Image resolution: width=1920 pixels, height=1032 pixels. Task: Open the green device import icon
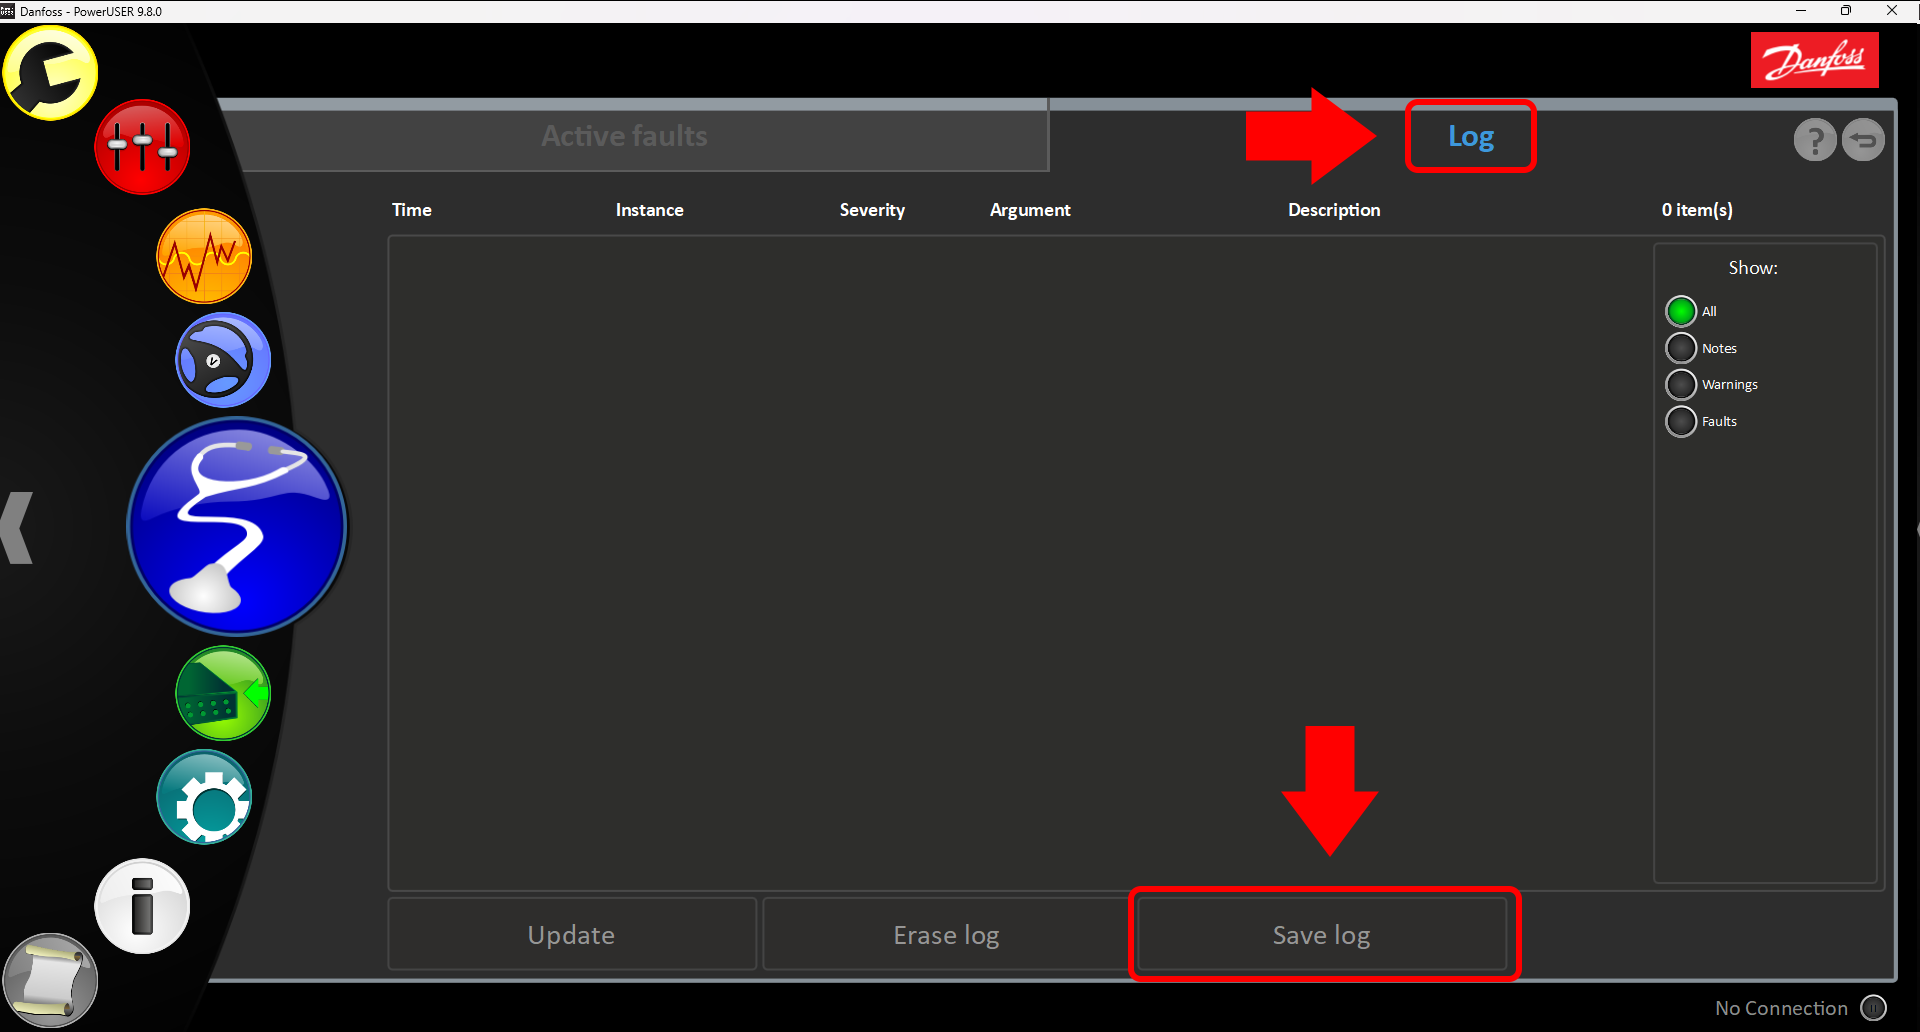[223, 693]
